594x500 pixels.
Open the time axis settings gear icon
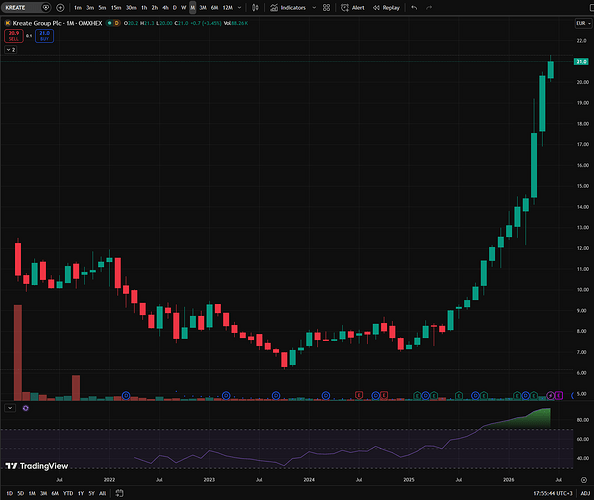pos(584,480)
